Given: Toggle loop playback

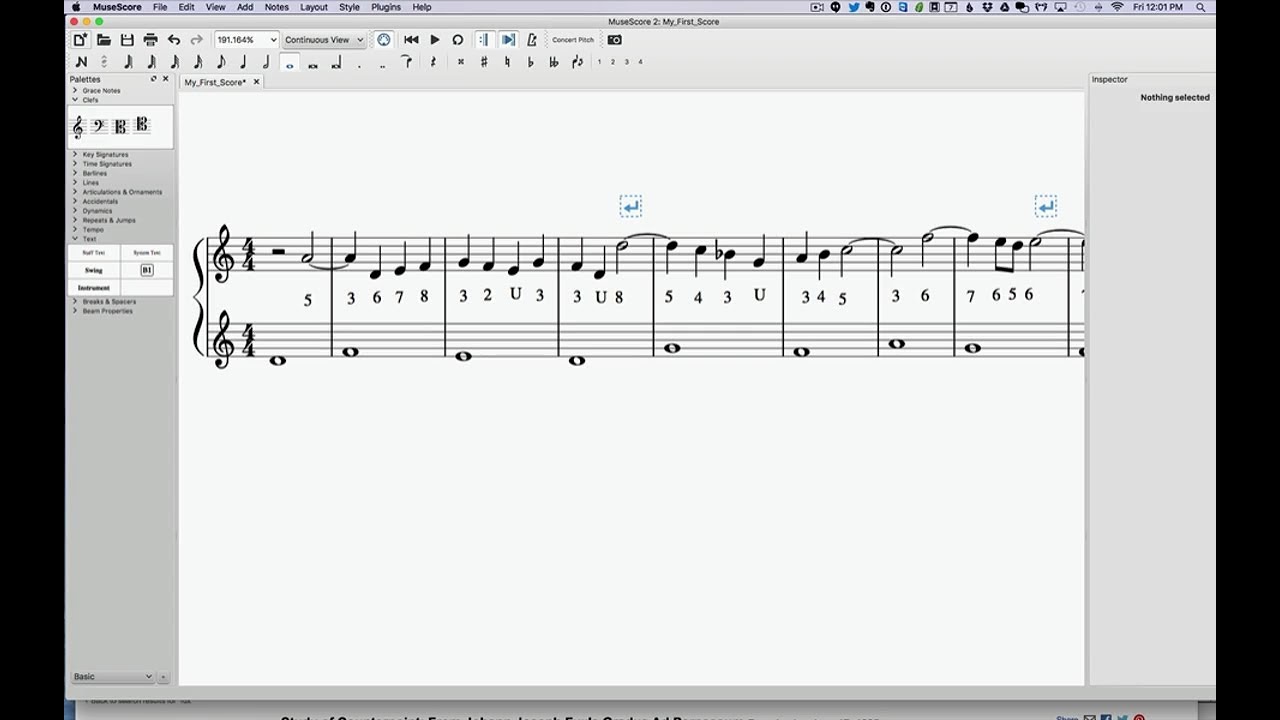Looking at the screenshot, I should point(458,40).
